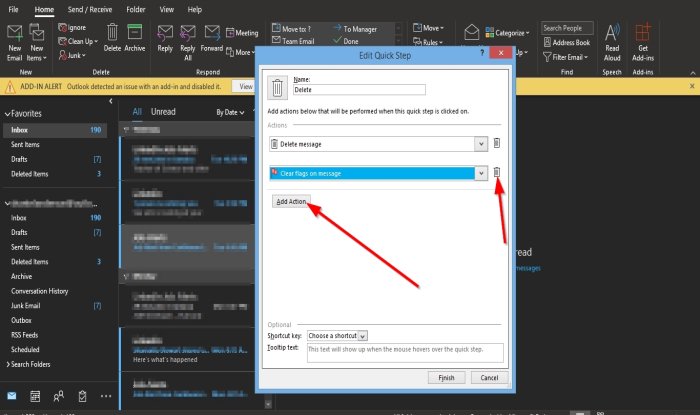Image resolution: width=700 pixels, height=415 pixels.
Task: Switch to the Unread messages filter
Action: [162, 112]
